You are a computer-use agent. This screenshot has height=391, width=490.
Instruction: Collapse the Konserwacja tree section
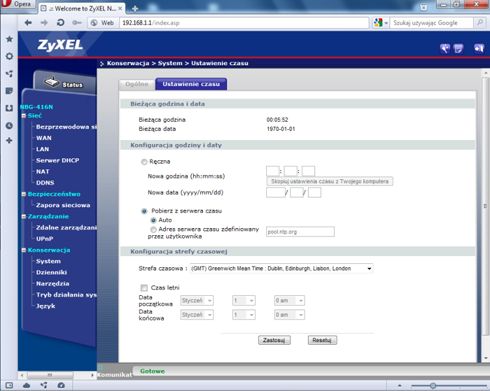point(24,250)
